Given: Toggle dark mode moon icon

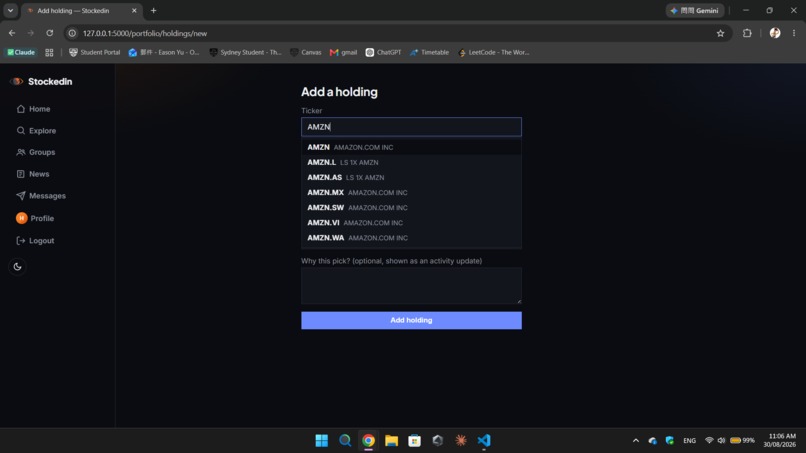Looking at the screenshot, I should coord(17,266).
